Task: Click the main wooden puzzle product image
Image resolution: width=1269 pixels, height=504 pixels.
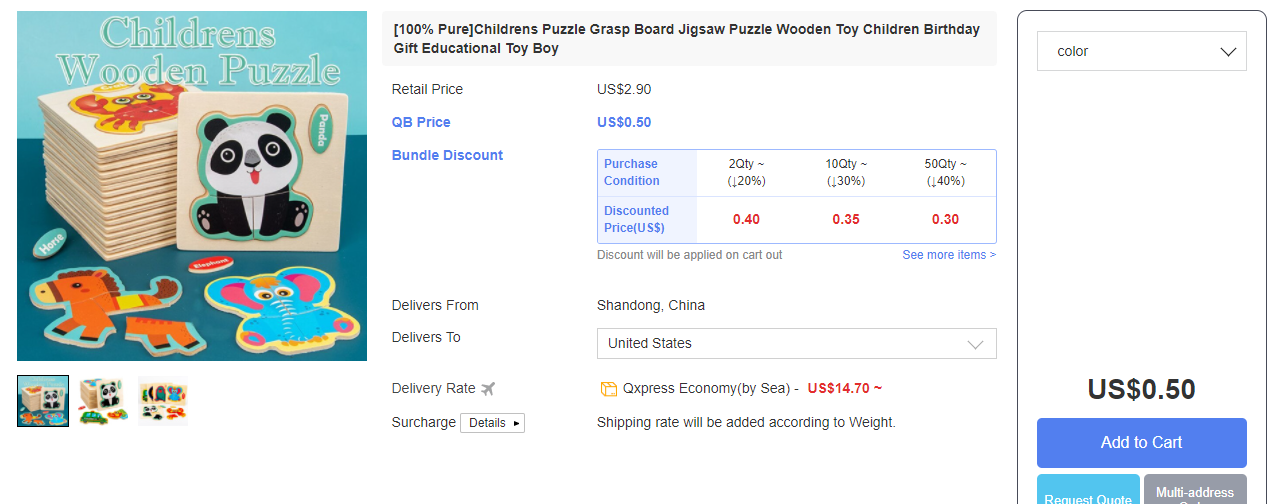Action: coord(192,186)
